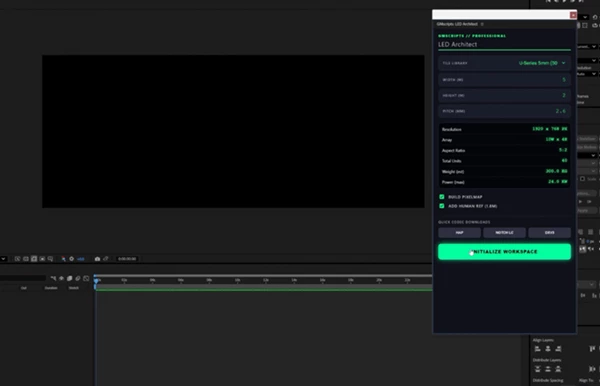Click the second icon in viewer bottom toolbar
The height and width of the screenshot is (386, 600).
click(26, 259)
